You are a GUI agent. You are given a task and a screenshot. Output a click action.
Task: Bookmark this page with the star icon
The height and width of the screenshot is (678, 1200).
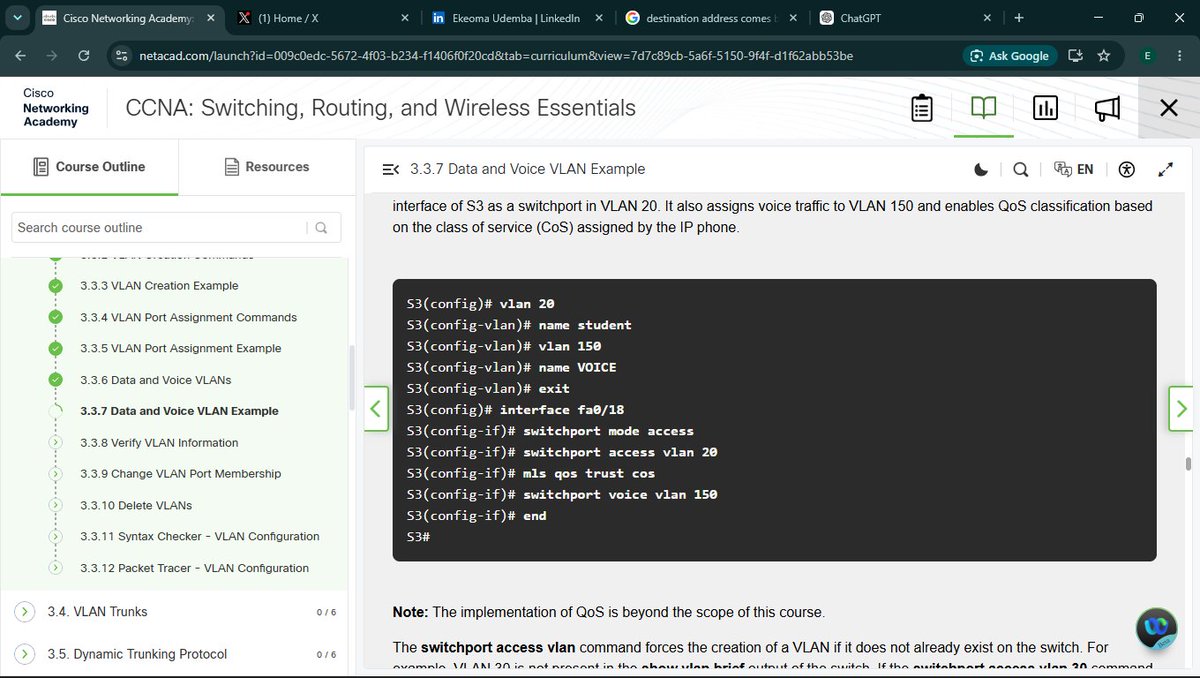(x=1104, y=56)
